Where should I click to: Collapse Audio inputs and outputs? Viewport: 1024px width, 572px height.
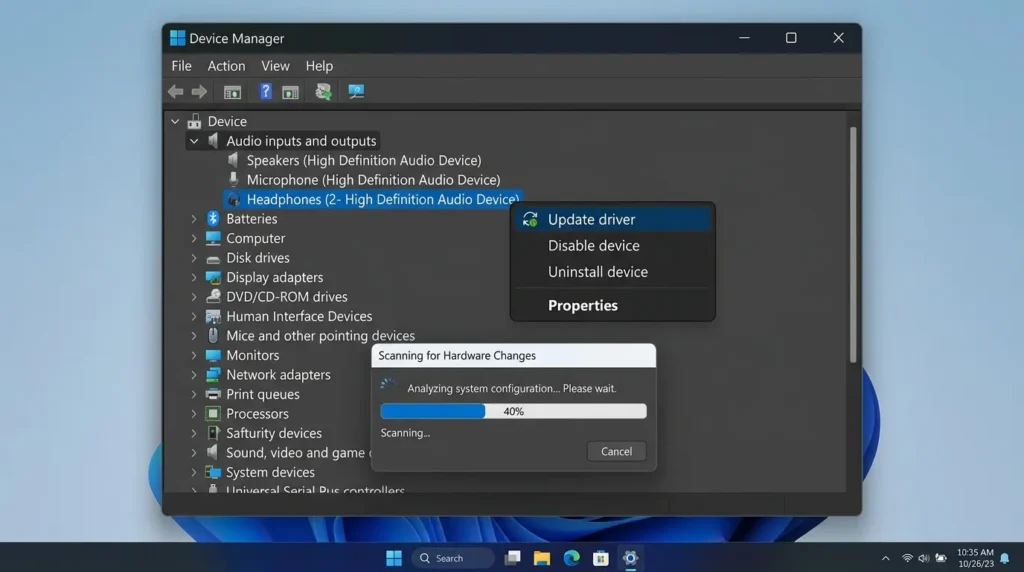pos(194,141)
